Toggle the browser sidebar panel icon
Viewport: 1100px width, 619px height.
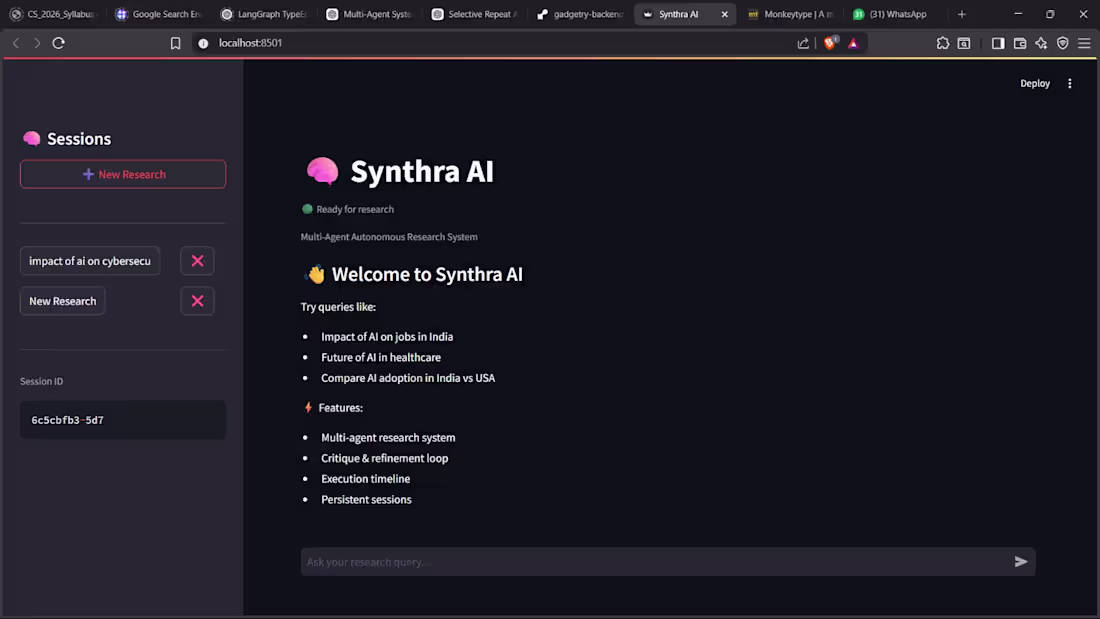[998, 43]
